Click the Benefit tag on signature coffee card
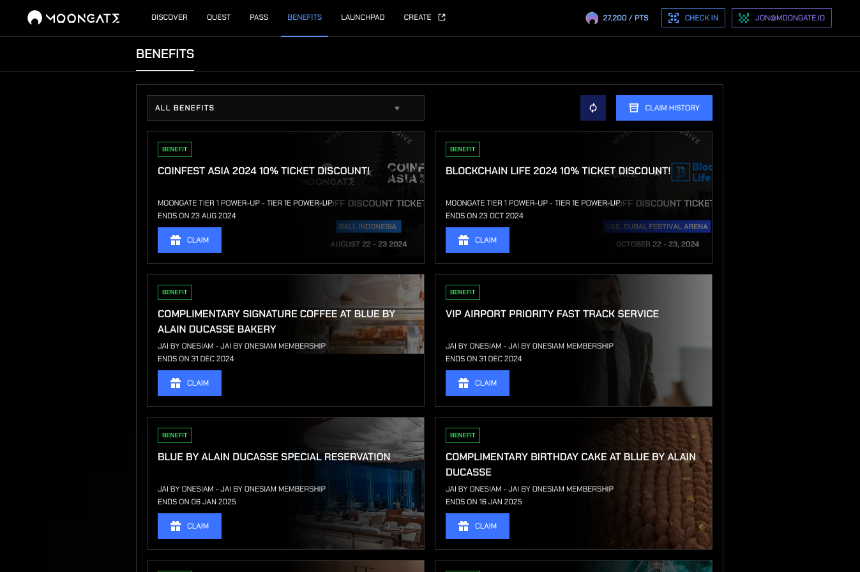The image size is (860, 572). tap(175, 292)
